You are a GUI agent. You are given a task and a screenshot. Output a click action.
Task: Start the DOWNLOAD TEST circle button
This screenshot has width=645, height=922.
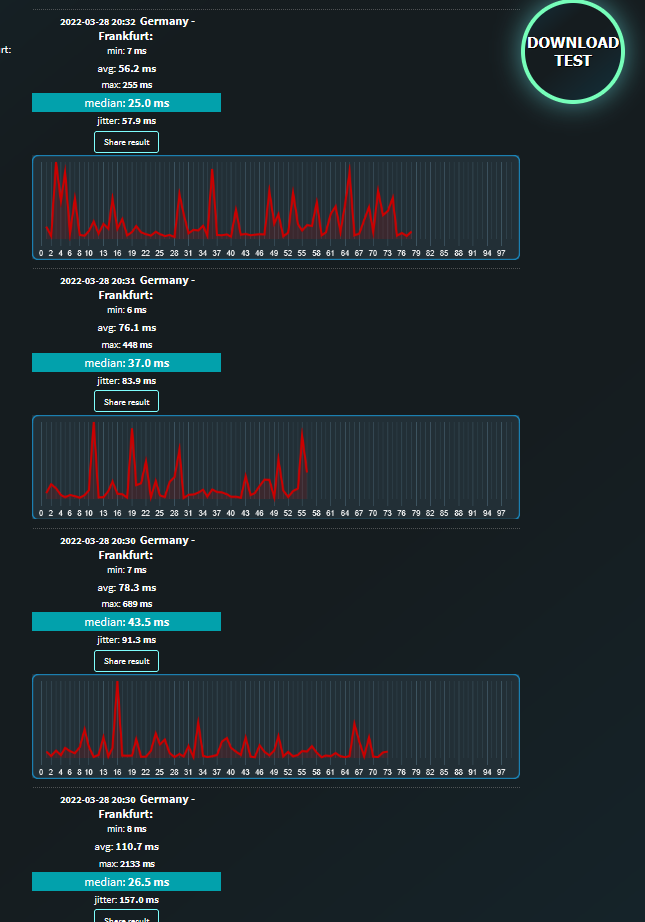coord(573,52)
